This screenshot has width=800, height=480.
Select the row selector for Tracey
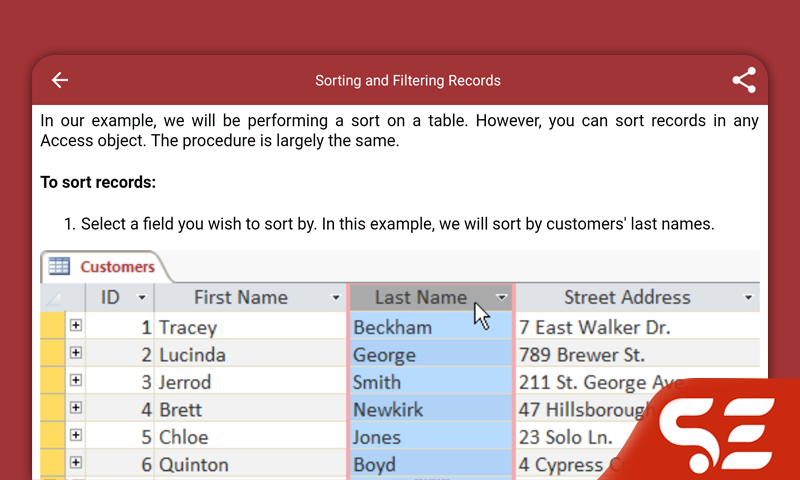53,325
